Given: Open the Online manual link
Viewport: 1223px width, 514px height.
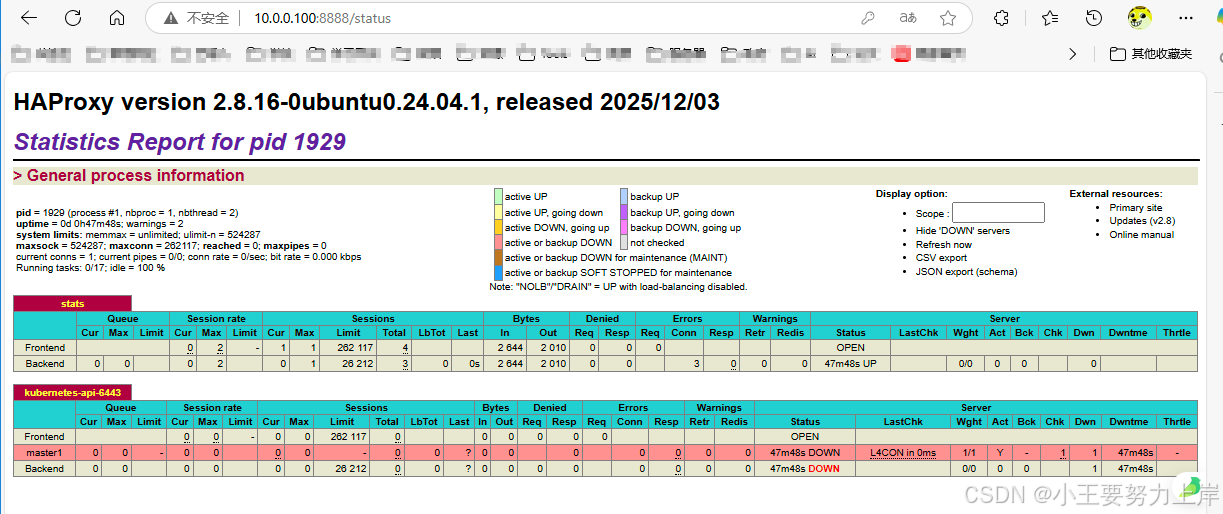Looking at the screenshot, I should [x=1141, y=235].
